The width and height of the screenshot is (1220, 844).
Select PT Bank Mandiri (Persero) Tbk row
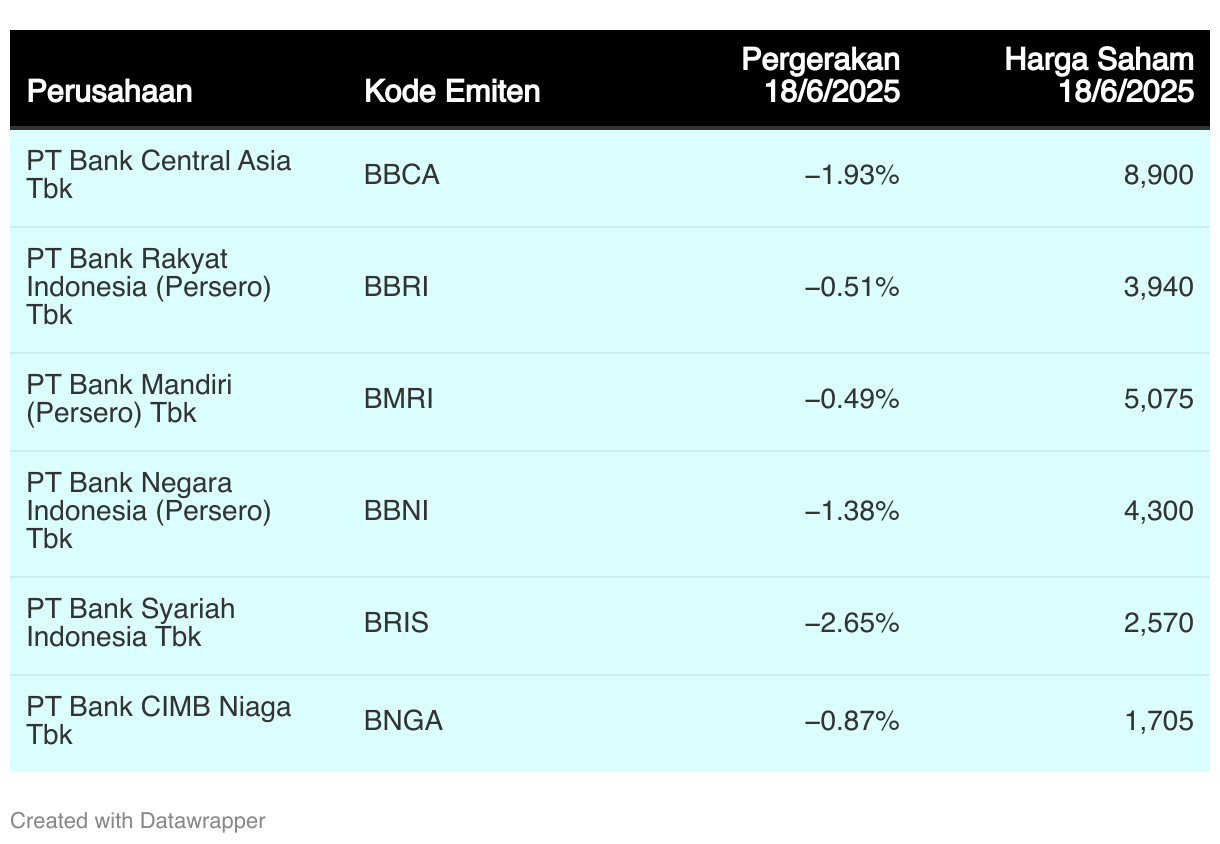[x=610, y=399]
